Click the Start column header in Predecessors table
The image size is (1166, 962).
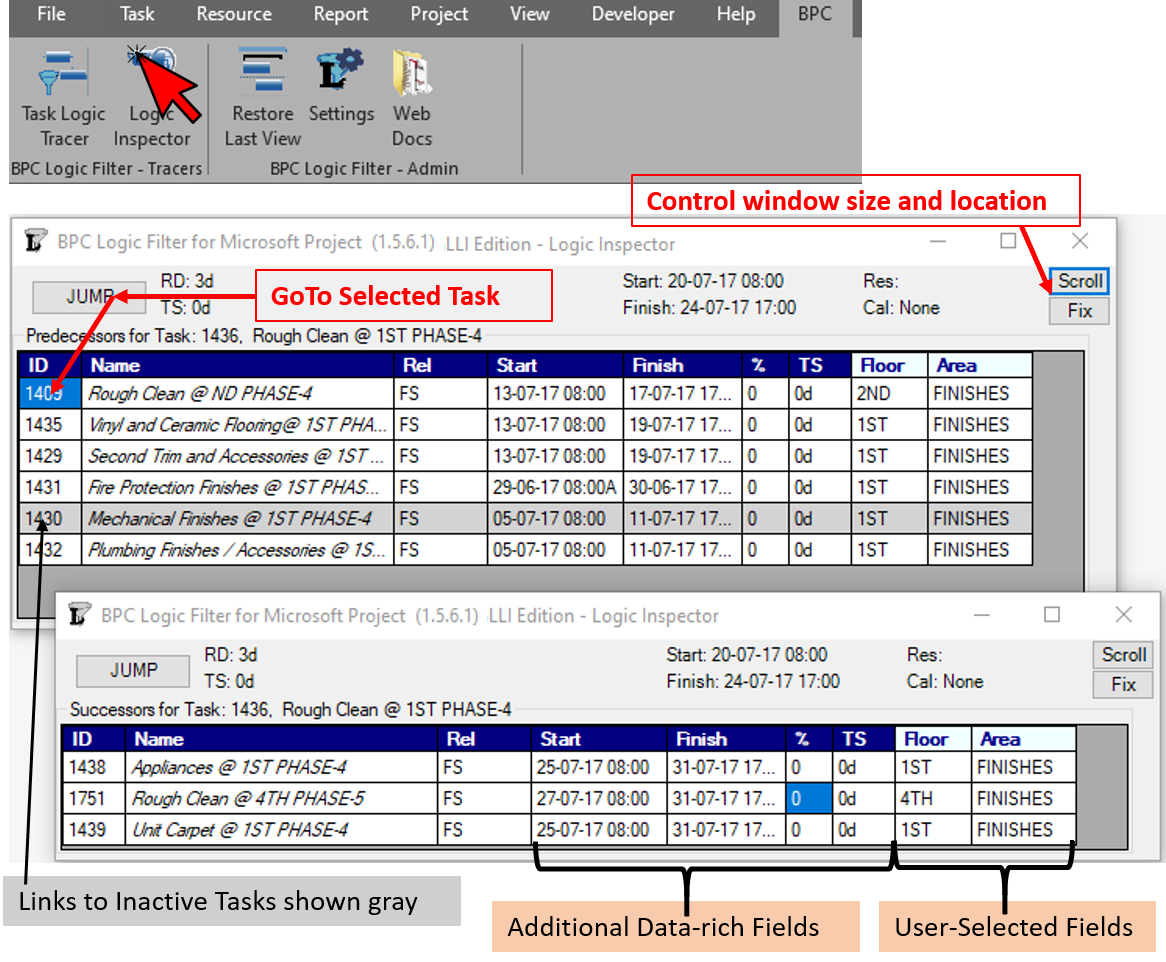point(555,365)
